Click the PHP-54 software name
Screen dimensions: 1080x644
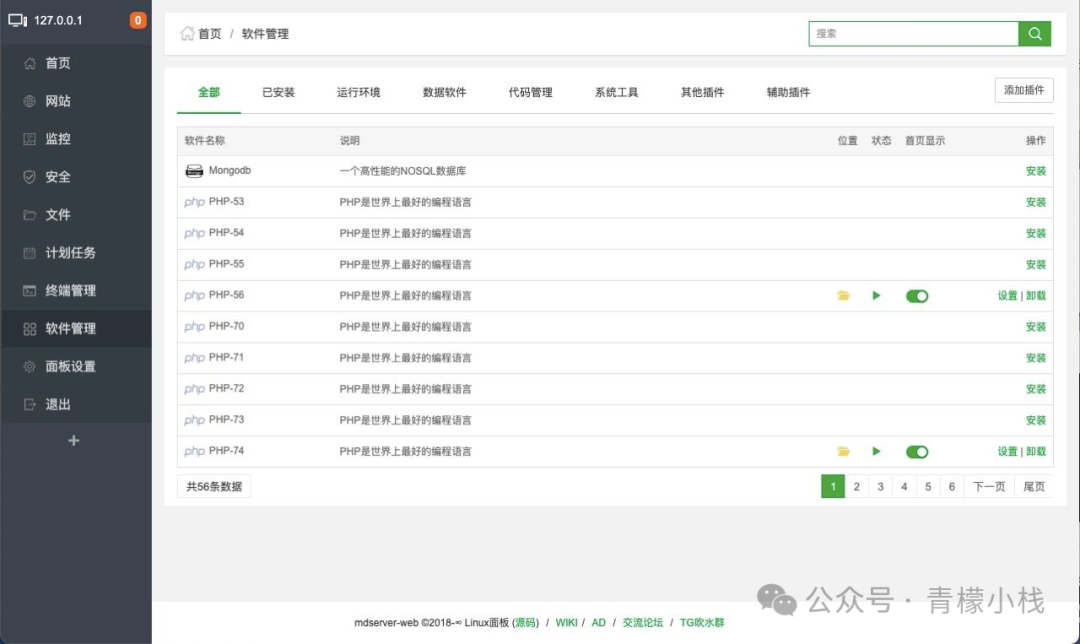coord(226,233)
